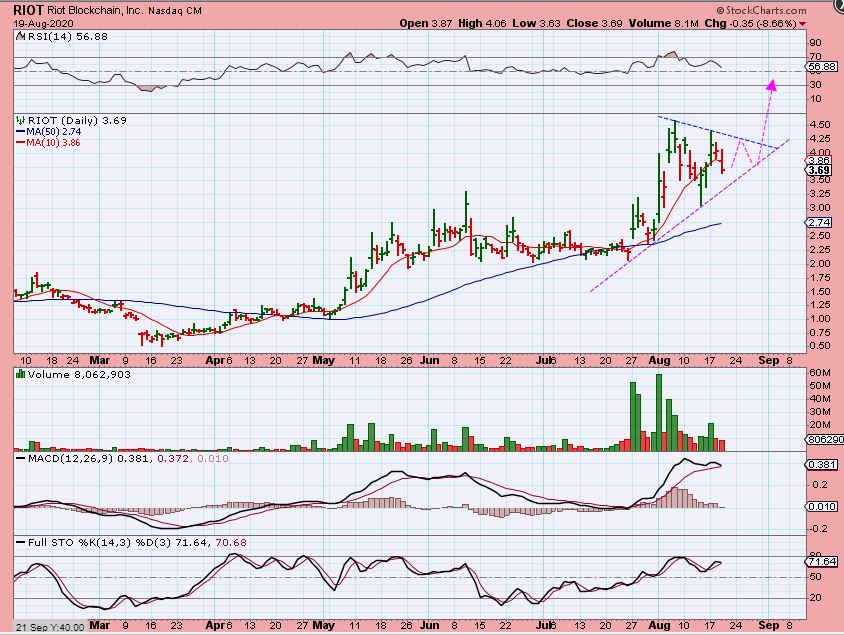This screenshot has width=844, height=635.
Task: Select the MA(10) 3.86 legend text
Action: (x=54, y=143)
